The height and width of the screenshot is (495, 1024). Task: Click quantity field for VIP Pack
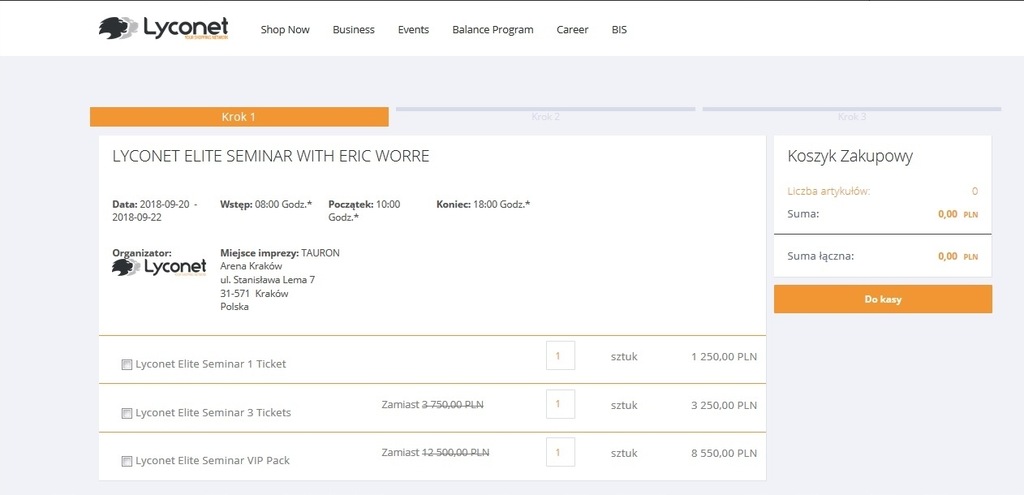[560, 453]
